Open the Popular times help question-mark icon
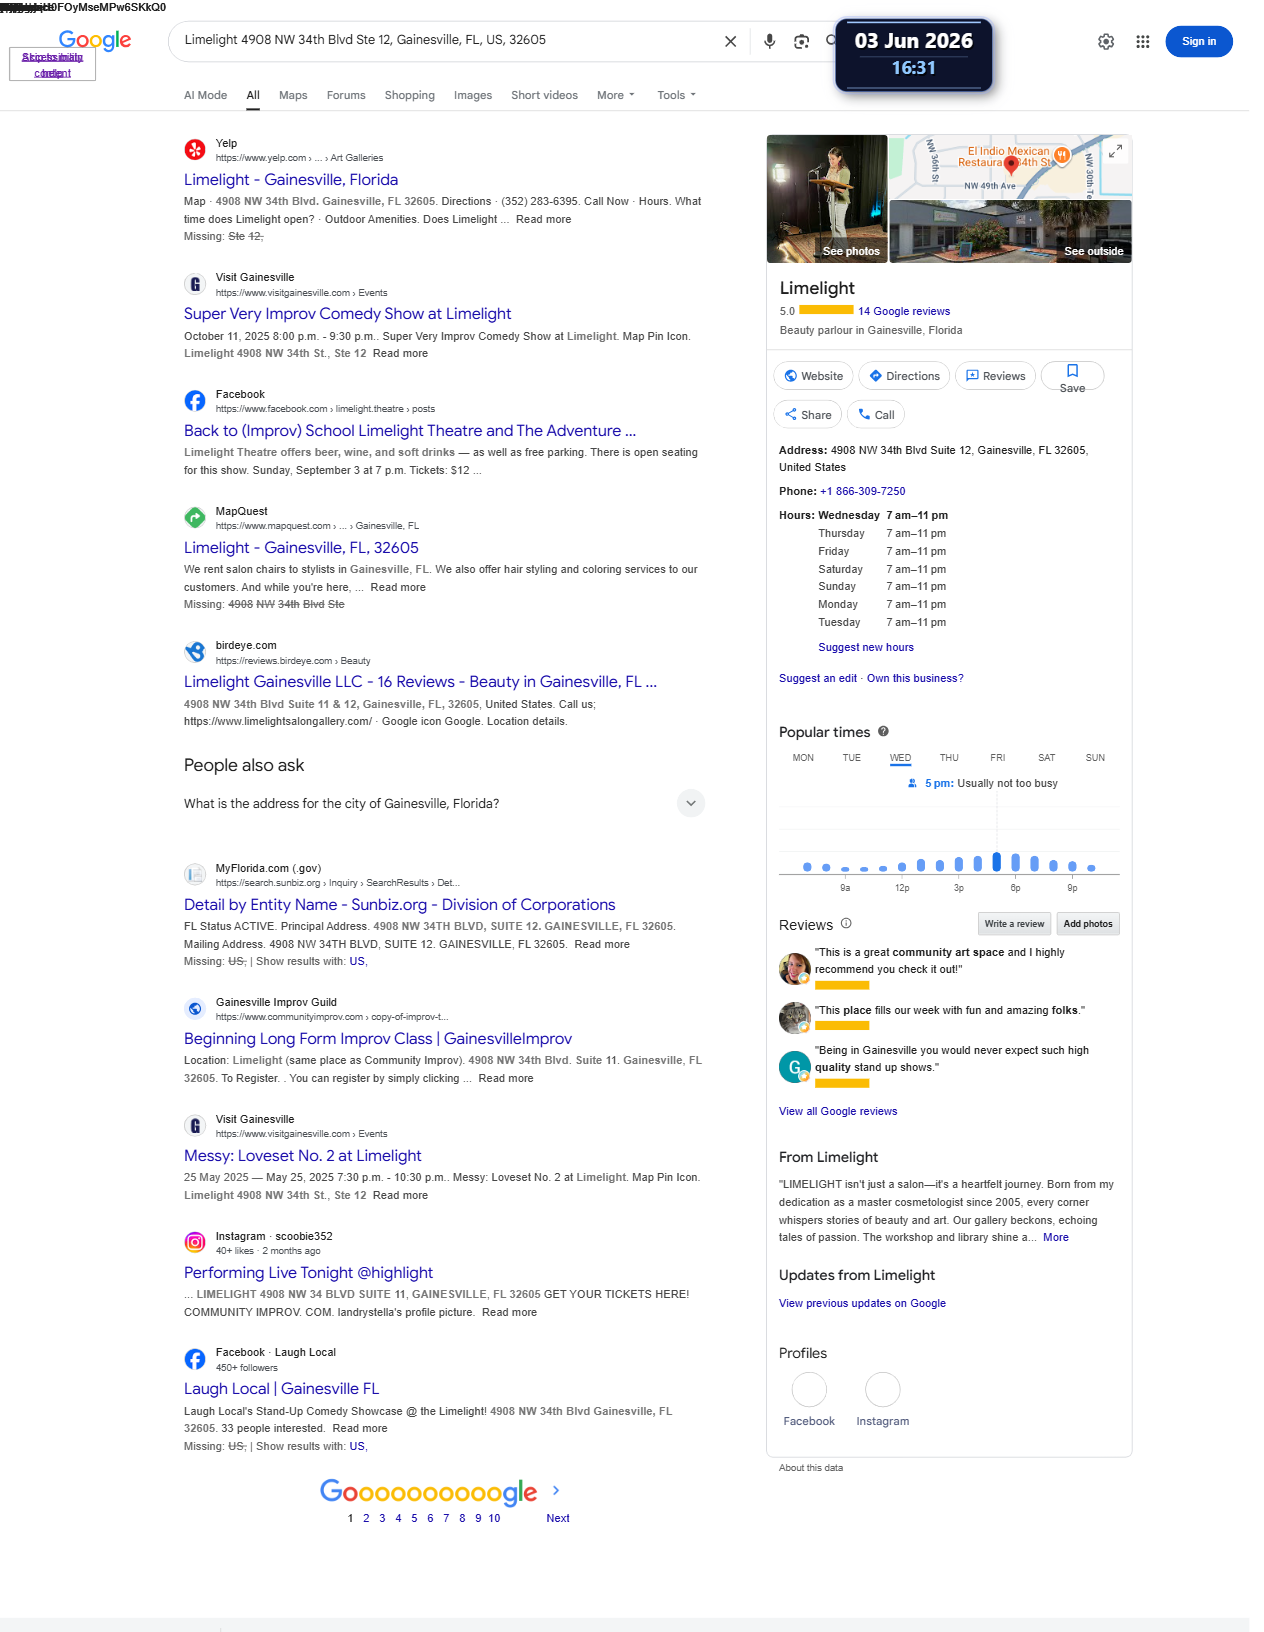The height and width of the screenshot is (1632, 1264). click(x=883, y=731)
